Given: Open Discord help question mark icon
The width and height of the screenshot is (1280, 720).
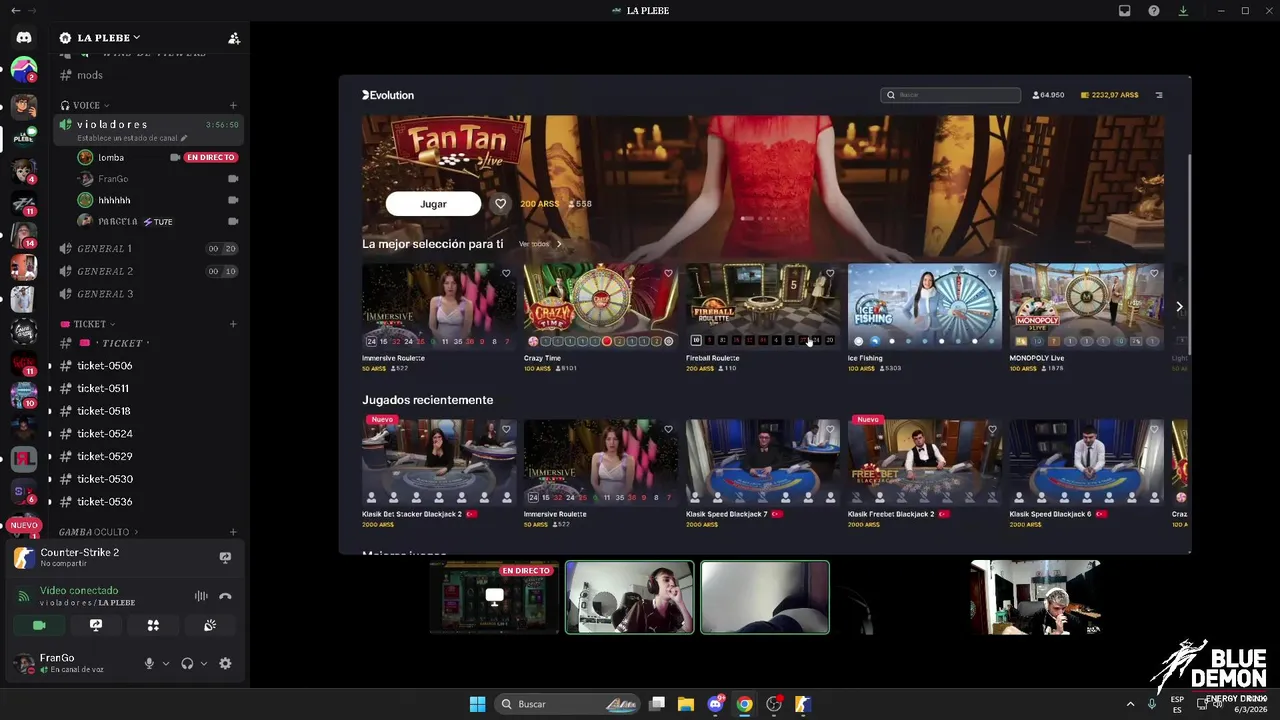Looking at the screenshot, I should coord(1154,10).
